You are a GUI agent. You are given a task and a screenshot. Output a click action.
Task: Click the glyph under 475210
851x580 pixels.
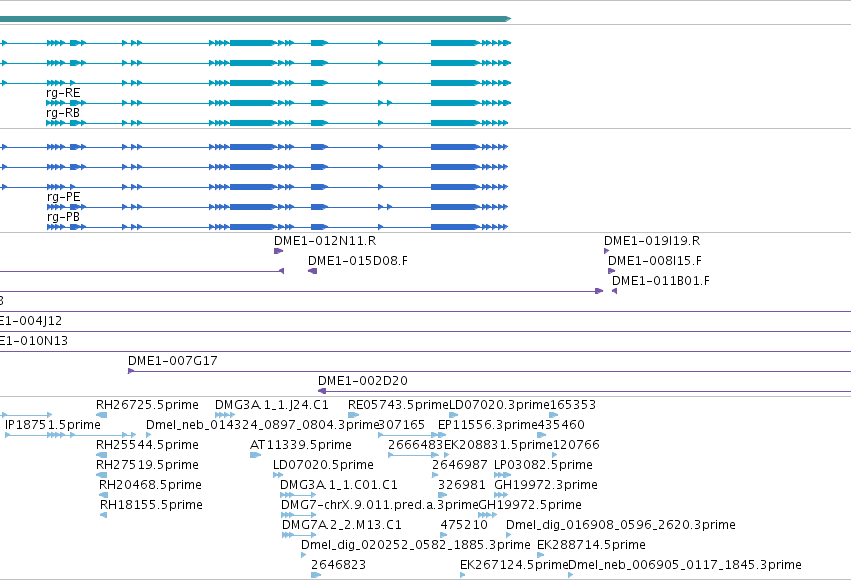point(443,535)
